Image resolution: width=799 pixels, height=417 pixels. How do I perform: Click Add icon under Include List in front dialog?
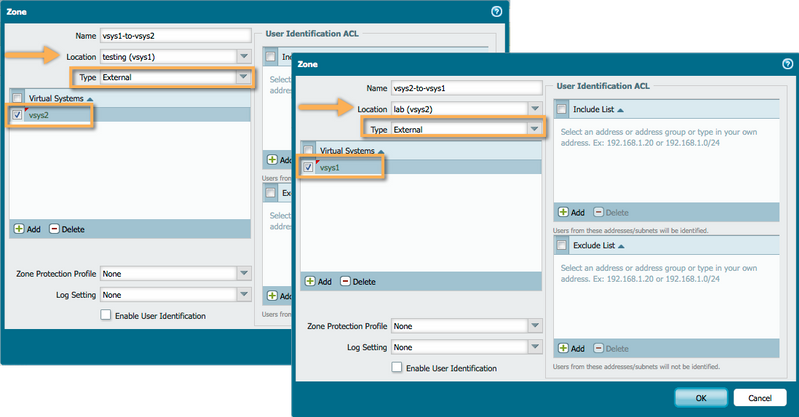point(564,212)
